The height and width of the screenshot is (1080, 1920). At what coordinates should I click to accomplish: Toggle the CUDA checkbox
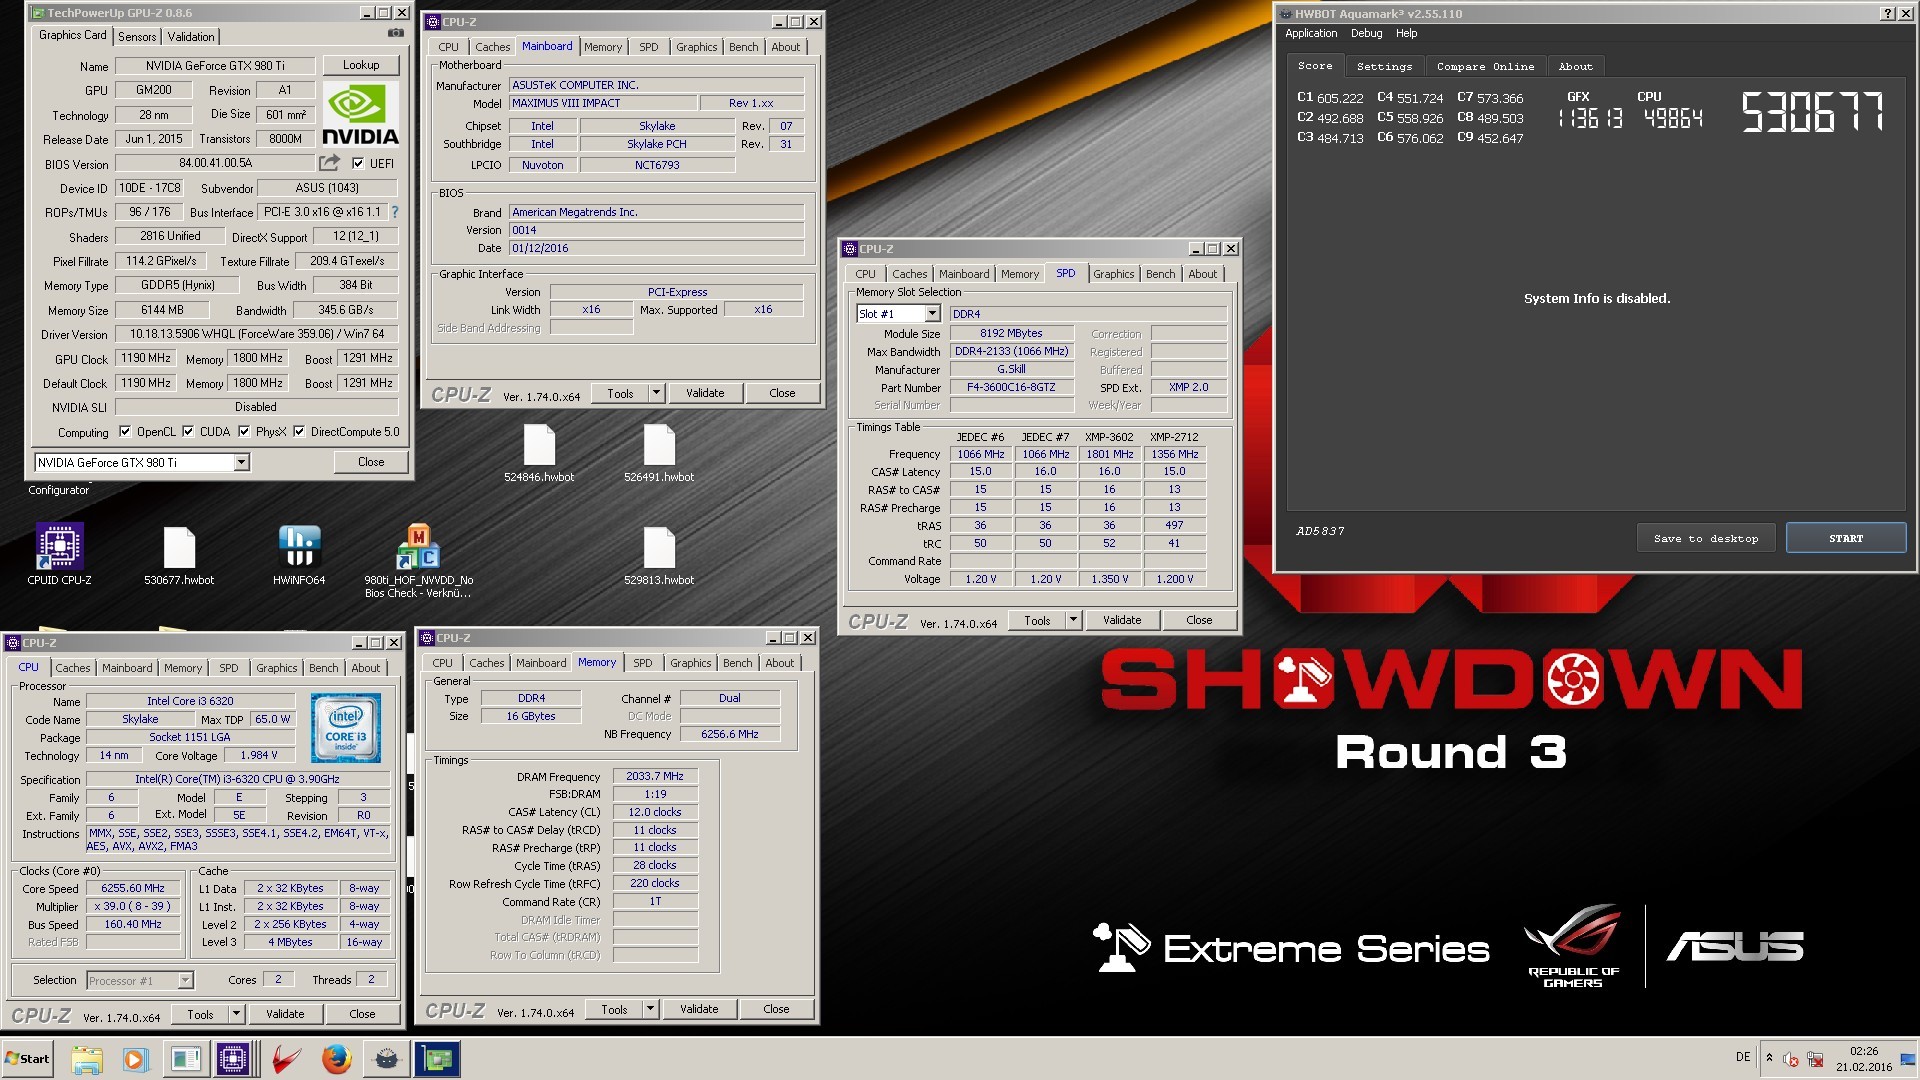point(188,432)
